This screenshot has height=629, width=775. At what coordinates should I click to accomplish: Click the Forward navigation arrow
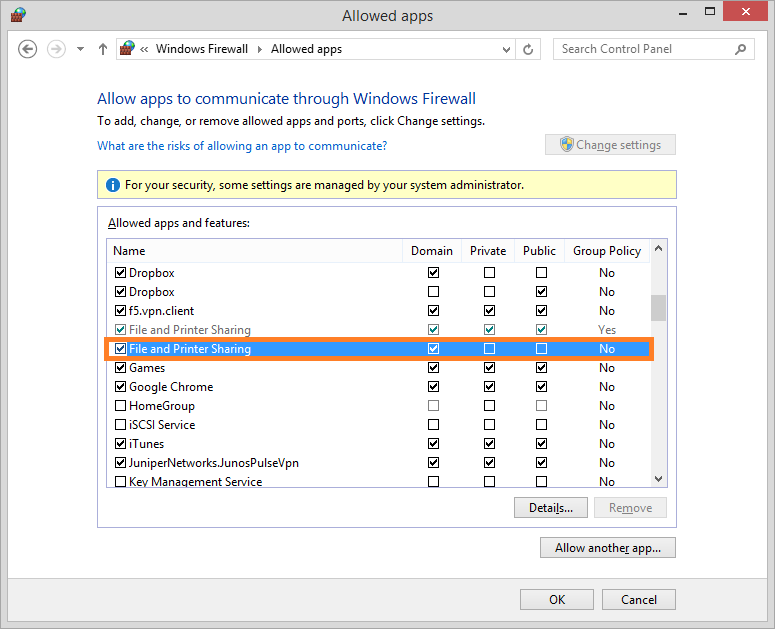[x=56, y=49]
